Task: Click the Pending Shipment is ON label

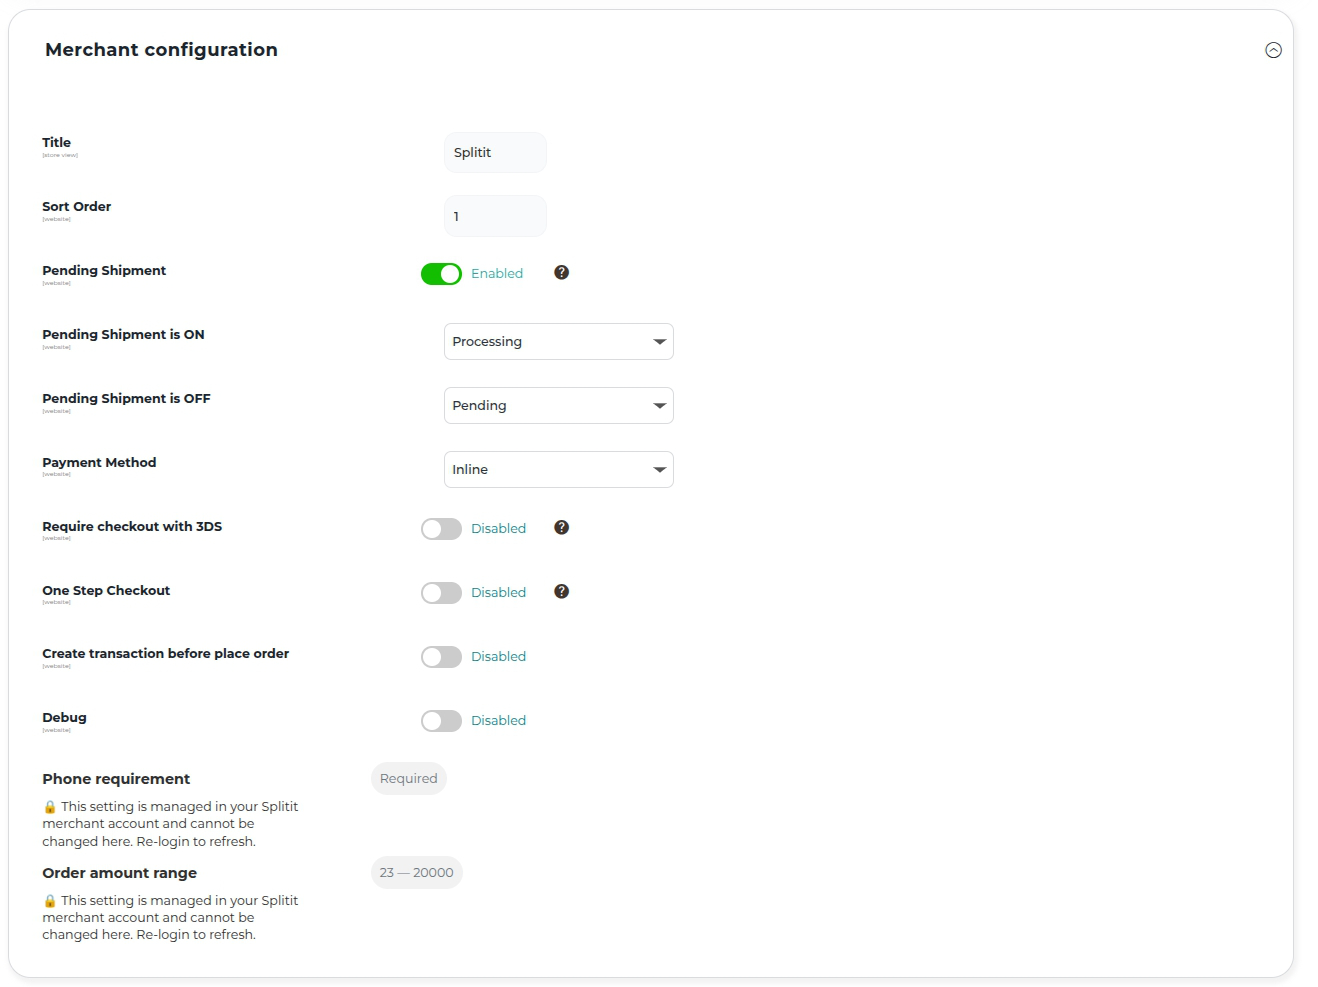Action: point(123,335)
